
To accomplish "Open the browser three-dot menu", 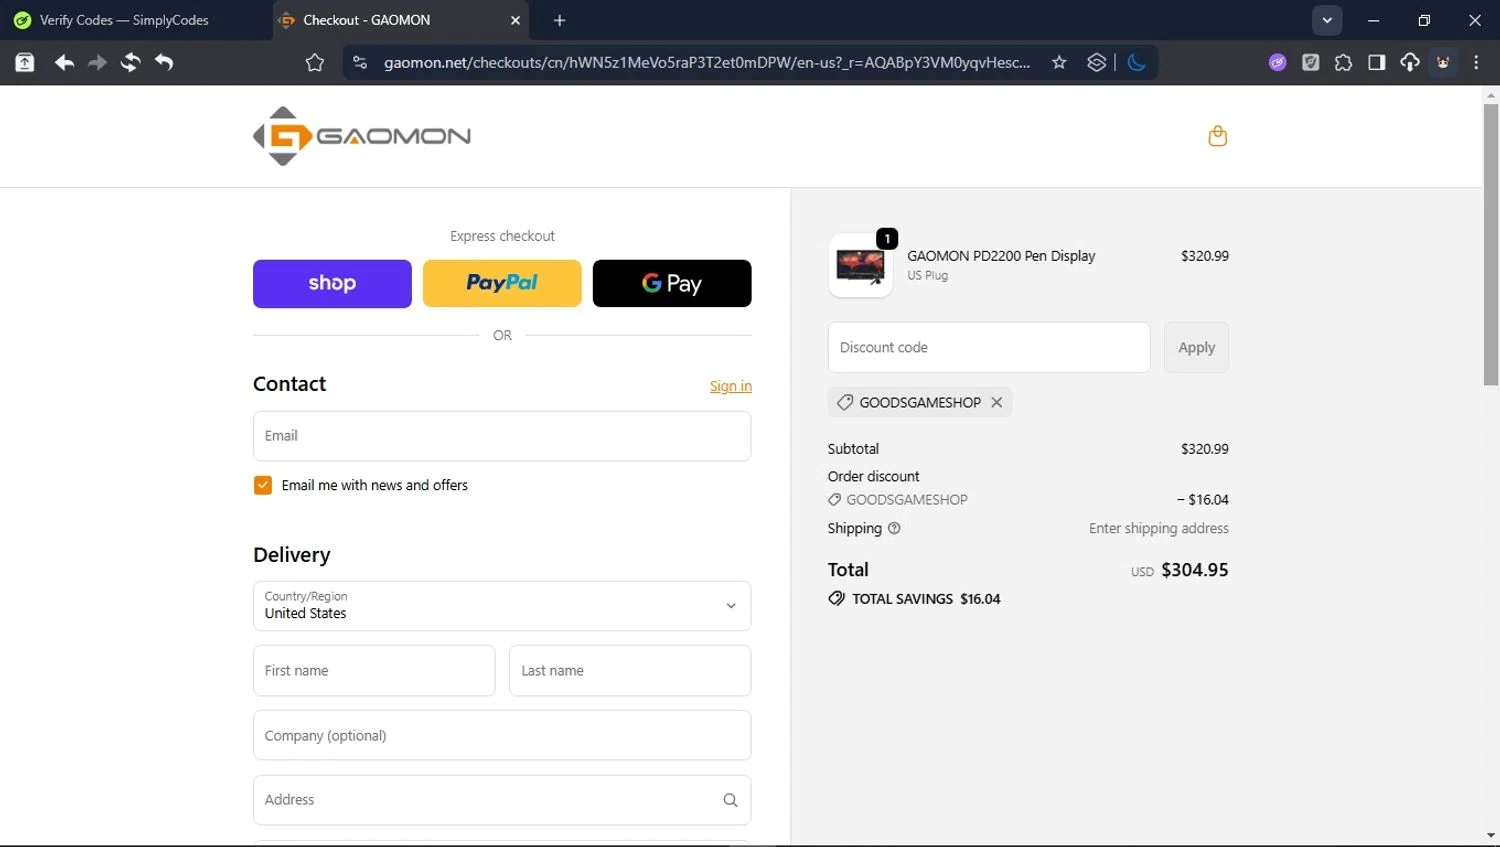I will [1476, 62].
